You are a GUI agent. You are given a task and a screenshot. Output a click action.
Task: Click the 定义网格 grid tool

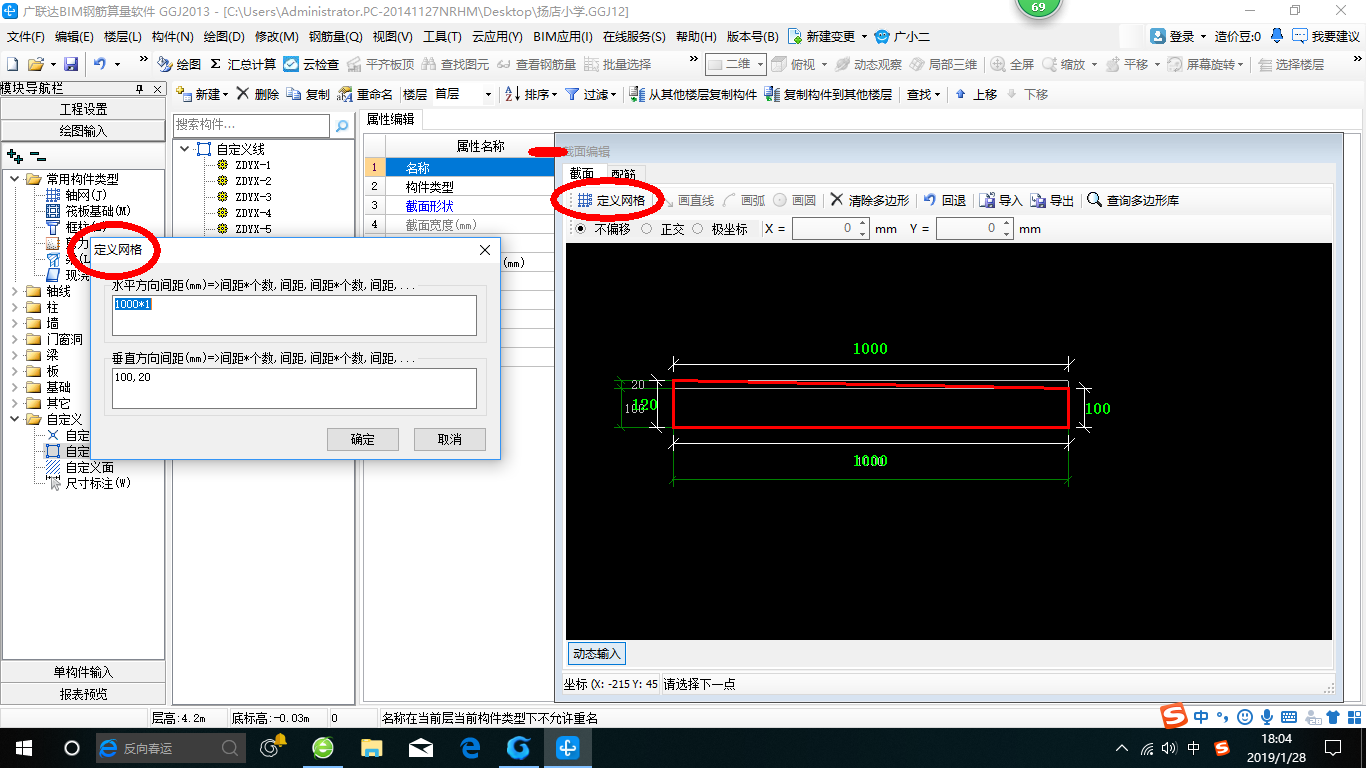[611, 200]
